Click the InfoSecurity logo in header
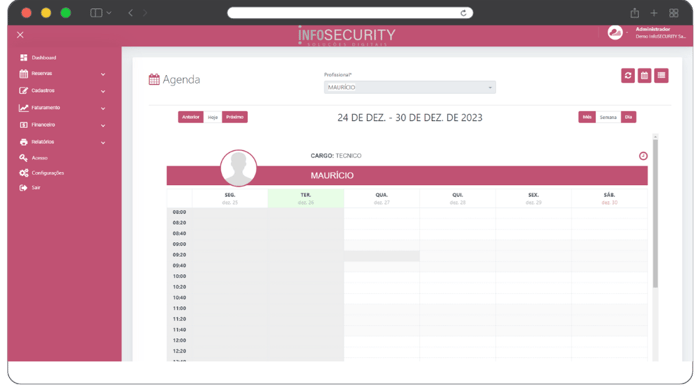 346,36
